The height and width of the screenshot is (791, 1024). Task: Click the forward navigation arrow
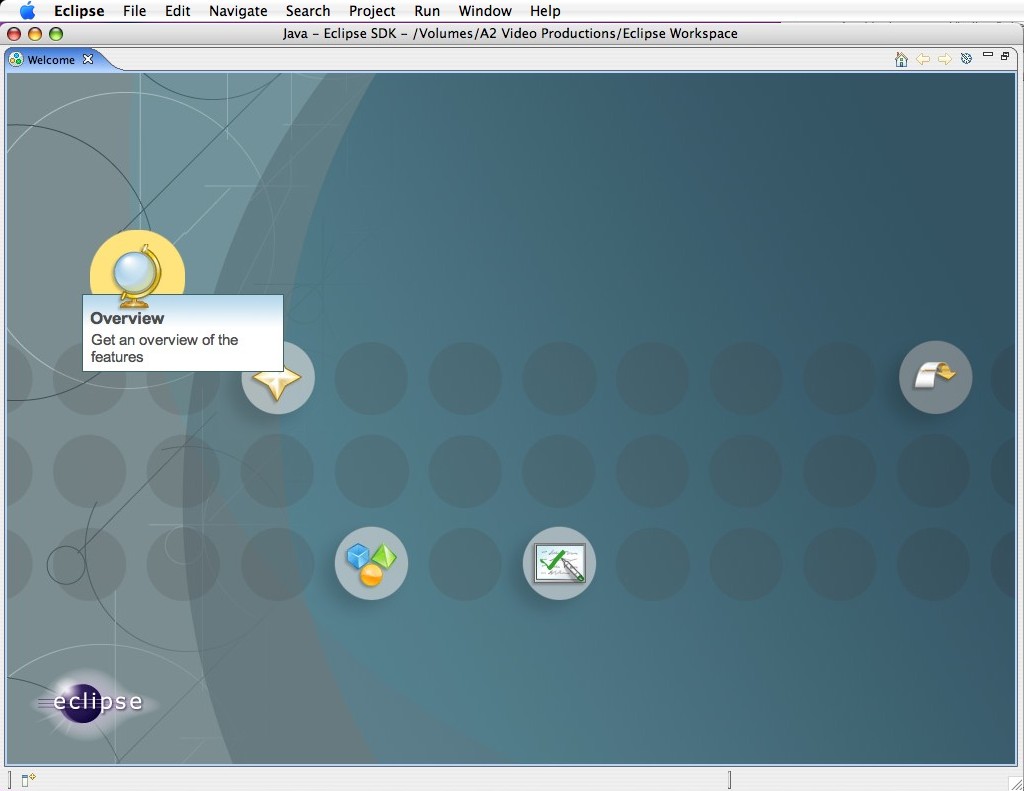(945, 60)
